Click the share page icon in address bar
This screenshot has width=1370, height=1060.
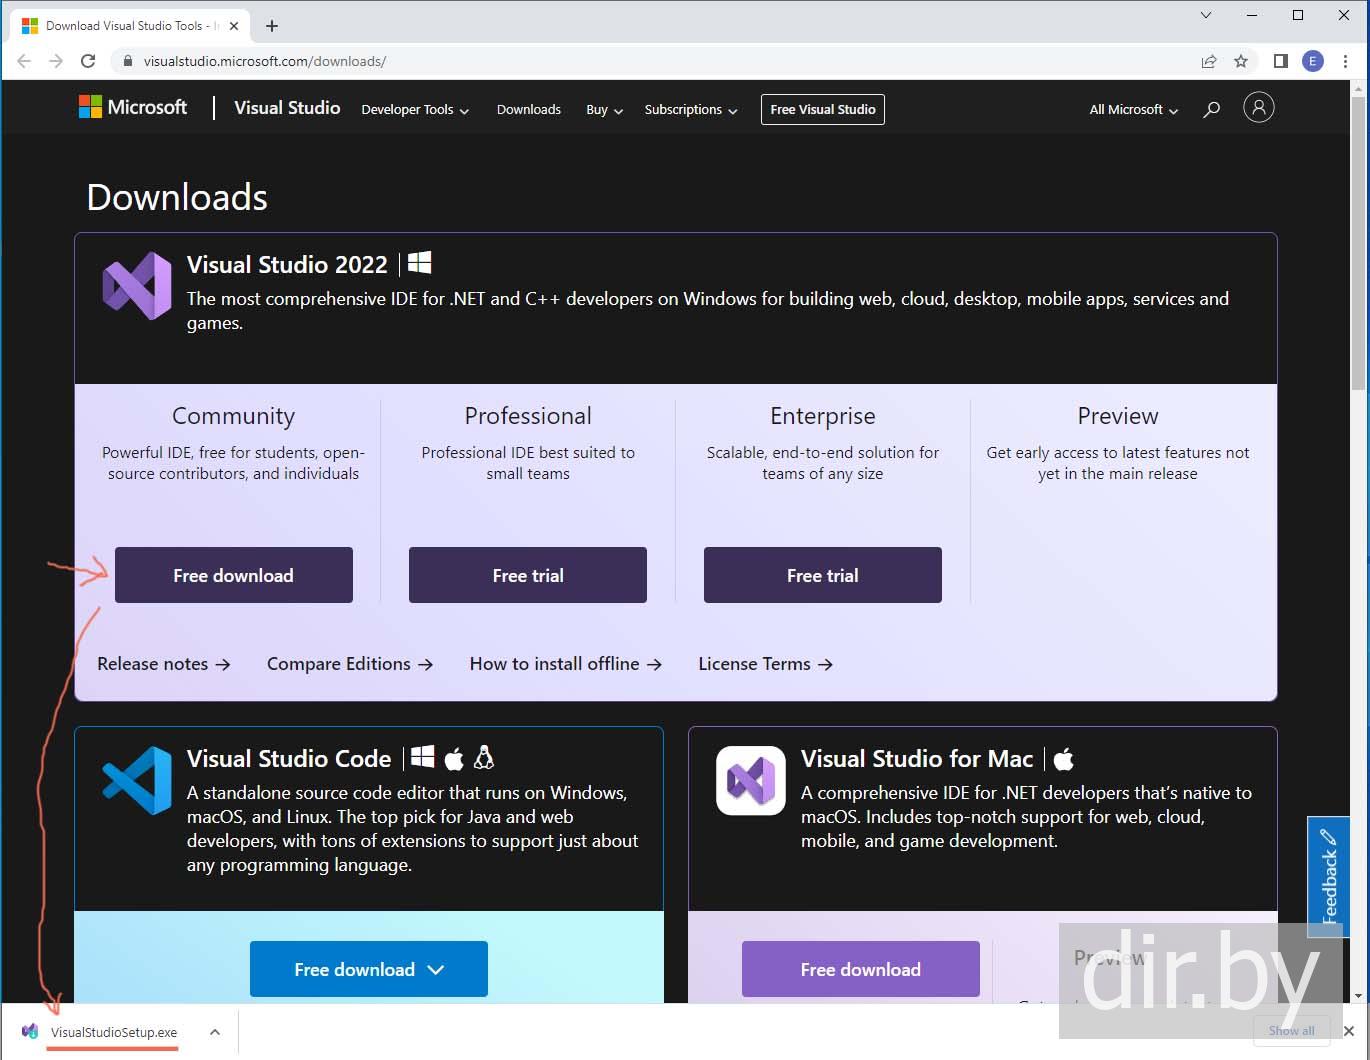(1209, 61)
